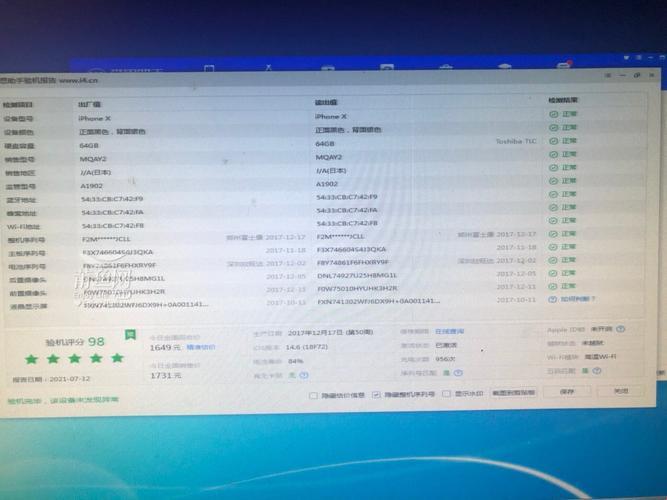
Task: Uncheck the 隐藏整机序列号 checkbox
Action: point(376,395)
